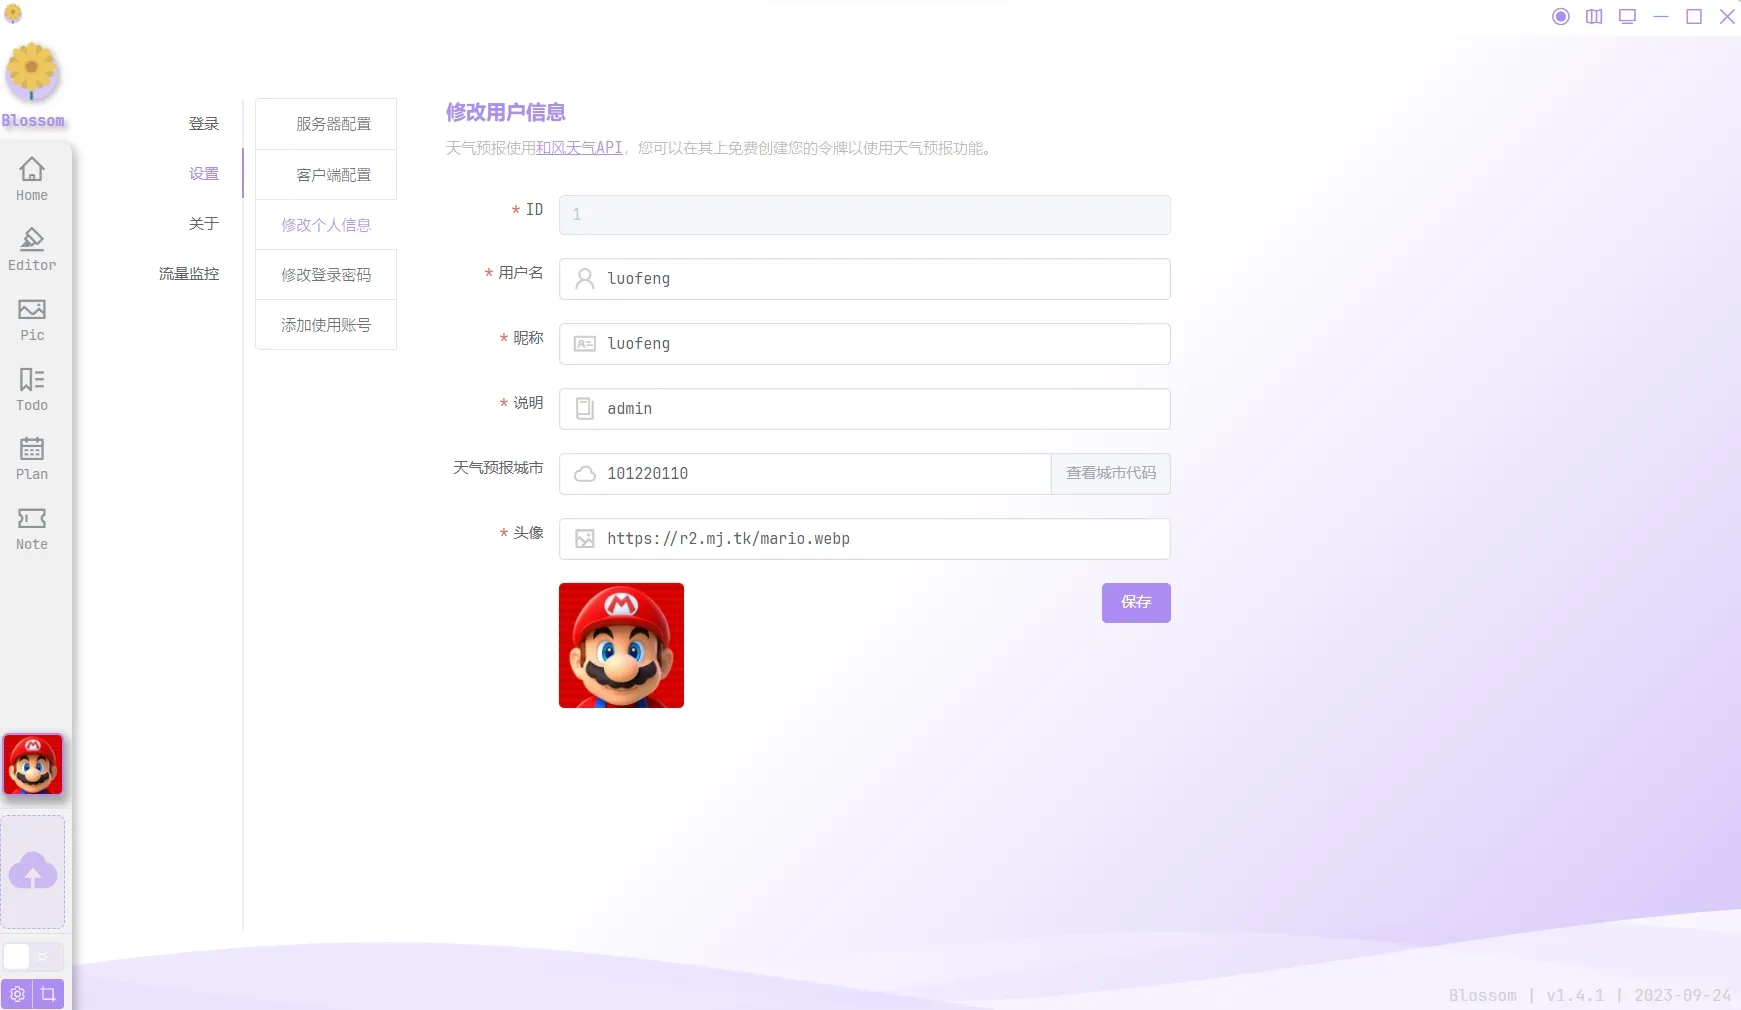Open the Todo list section
The width and height of the screenshot is (1741, 1010).
[32, 390]
